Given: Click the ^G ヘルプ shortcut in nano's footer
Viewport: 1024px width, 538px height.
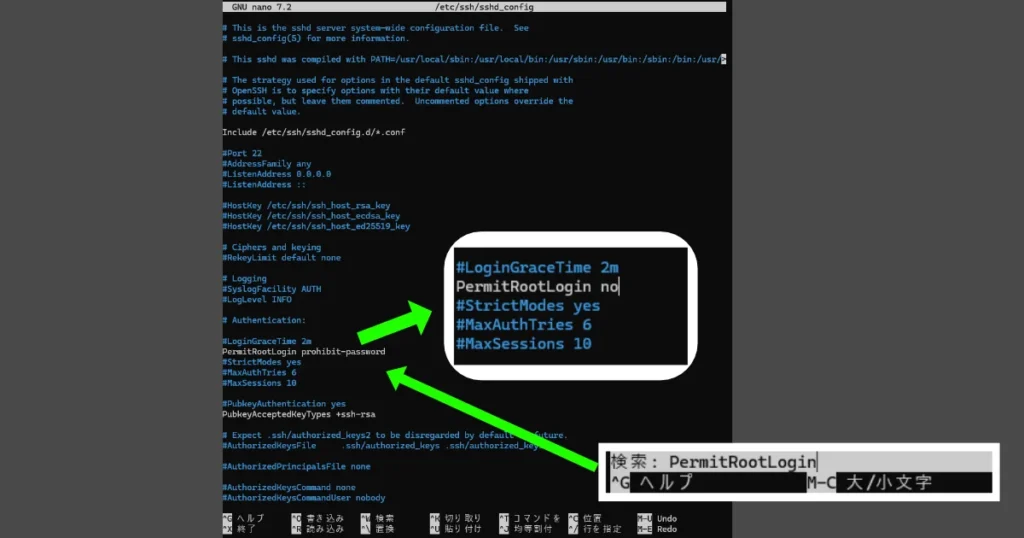Looking at the screenshot, I should pyautogui.click(x=244, y=518).
